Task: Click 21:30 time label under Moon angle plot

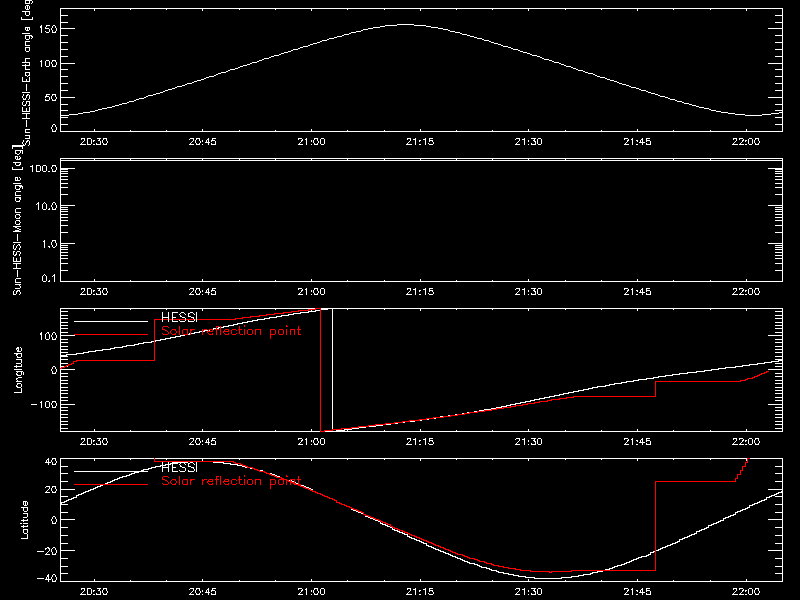Action: [529, 291]
